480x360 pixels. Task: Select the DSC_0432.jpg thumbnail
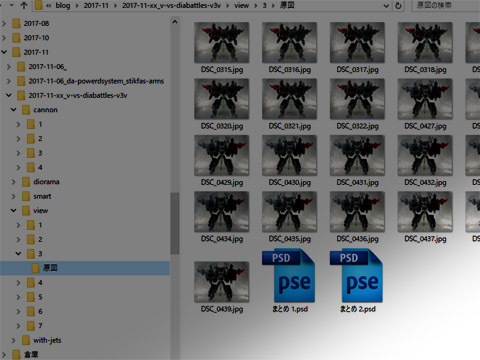pos(425,155)
